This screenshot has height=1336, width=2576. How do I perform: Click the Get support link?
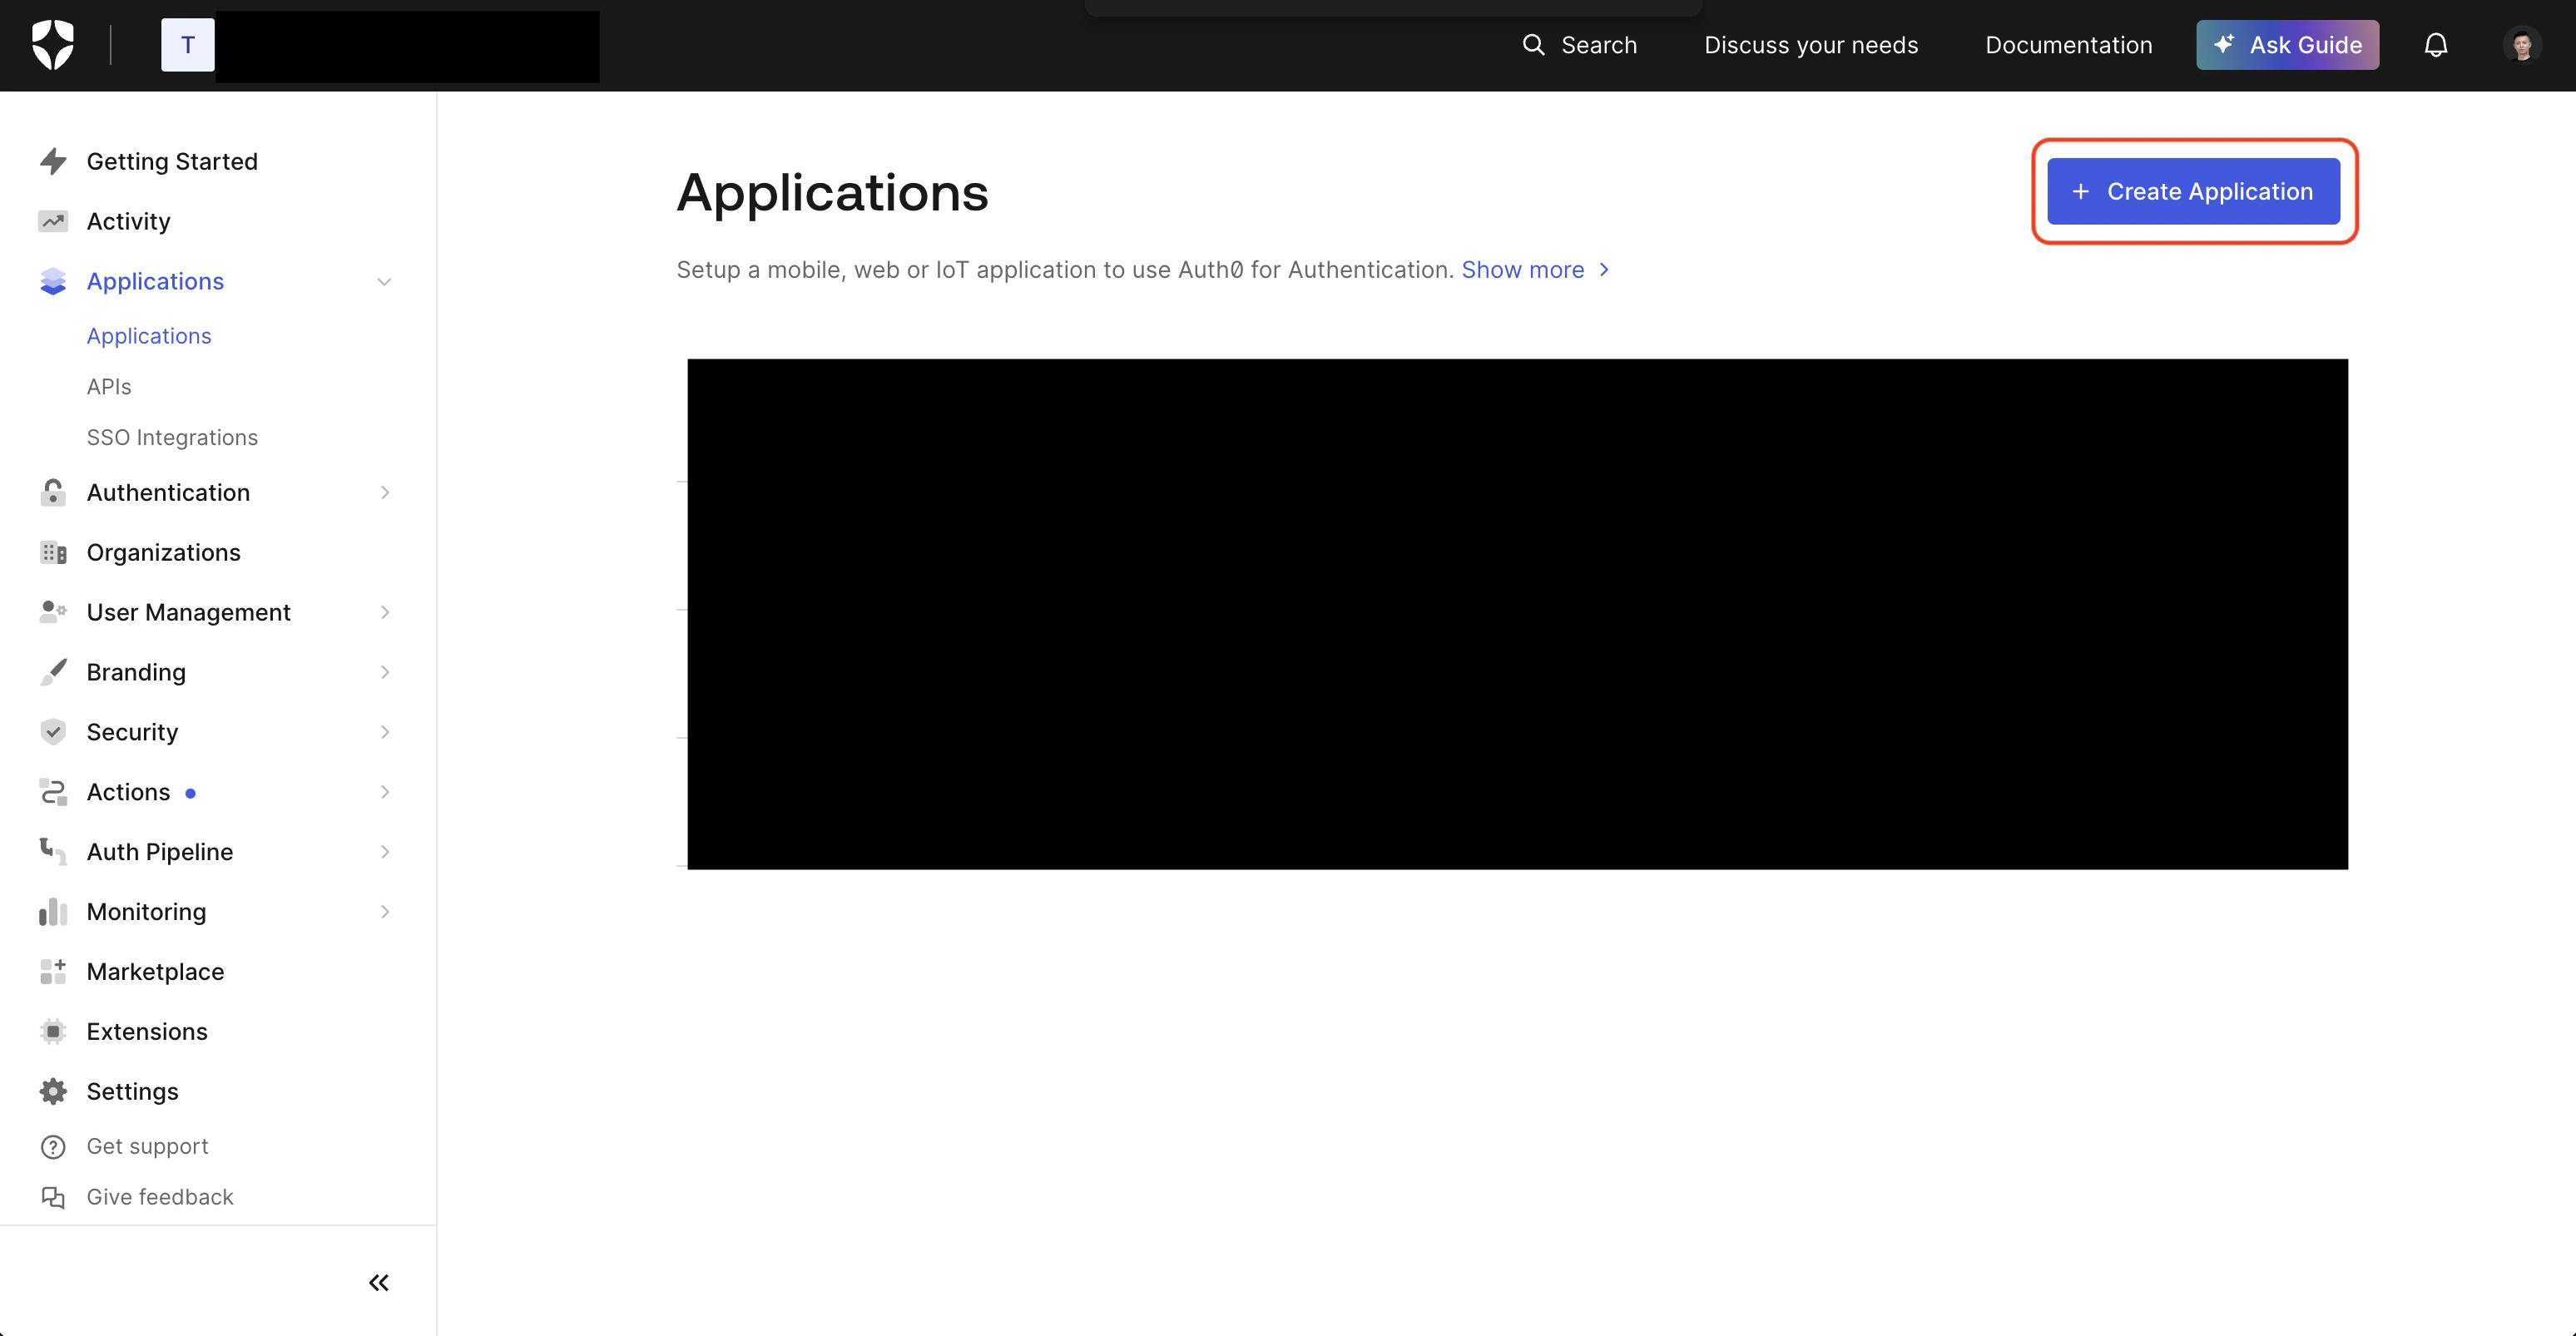[x=147, y=1147]
